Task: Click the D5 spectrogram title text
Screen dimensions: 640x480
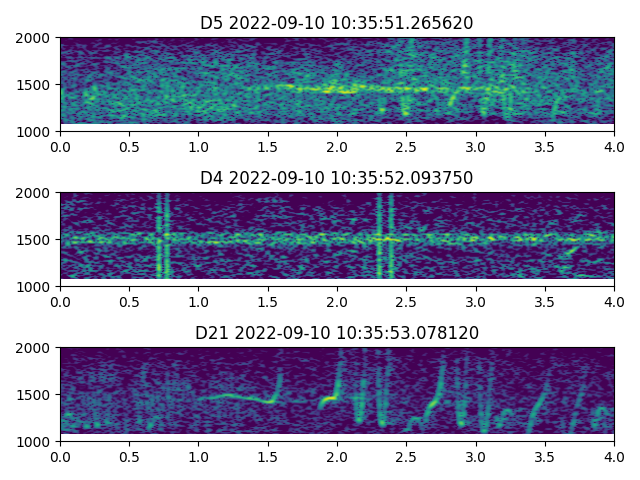Action: 336,23
